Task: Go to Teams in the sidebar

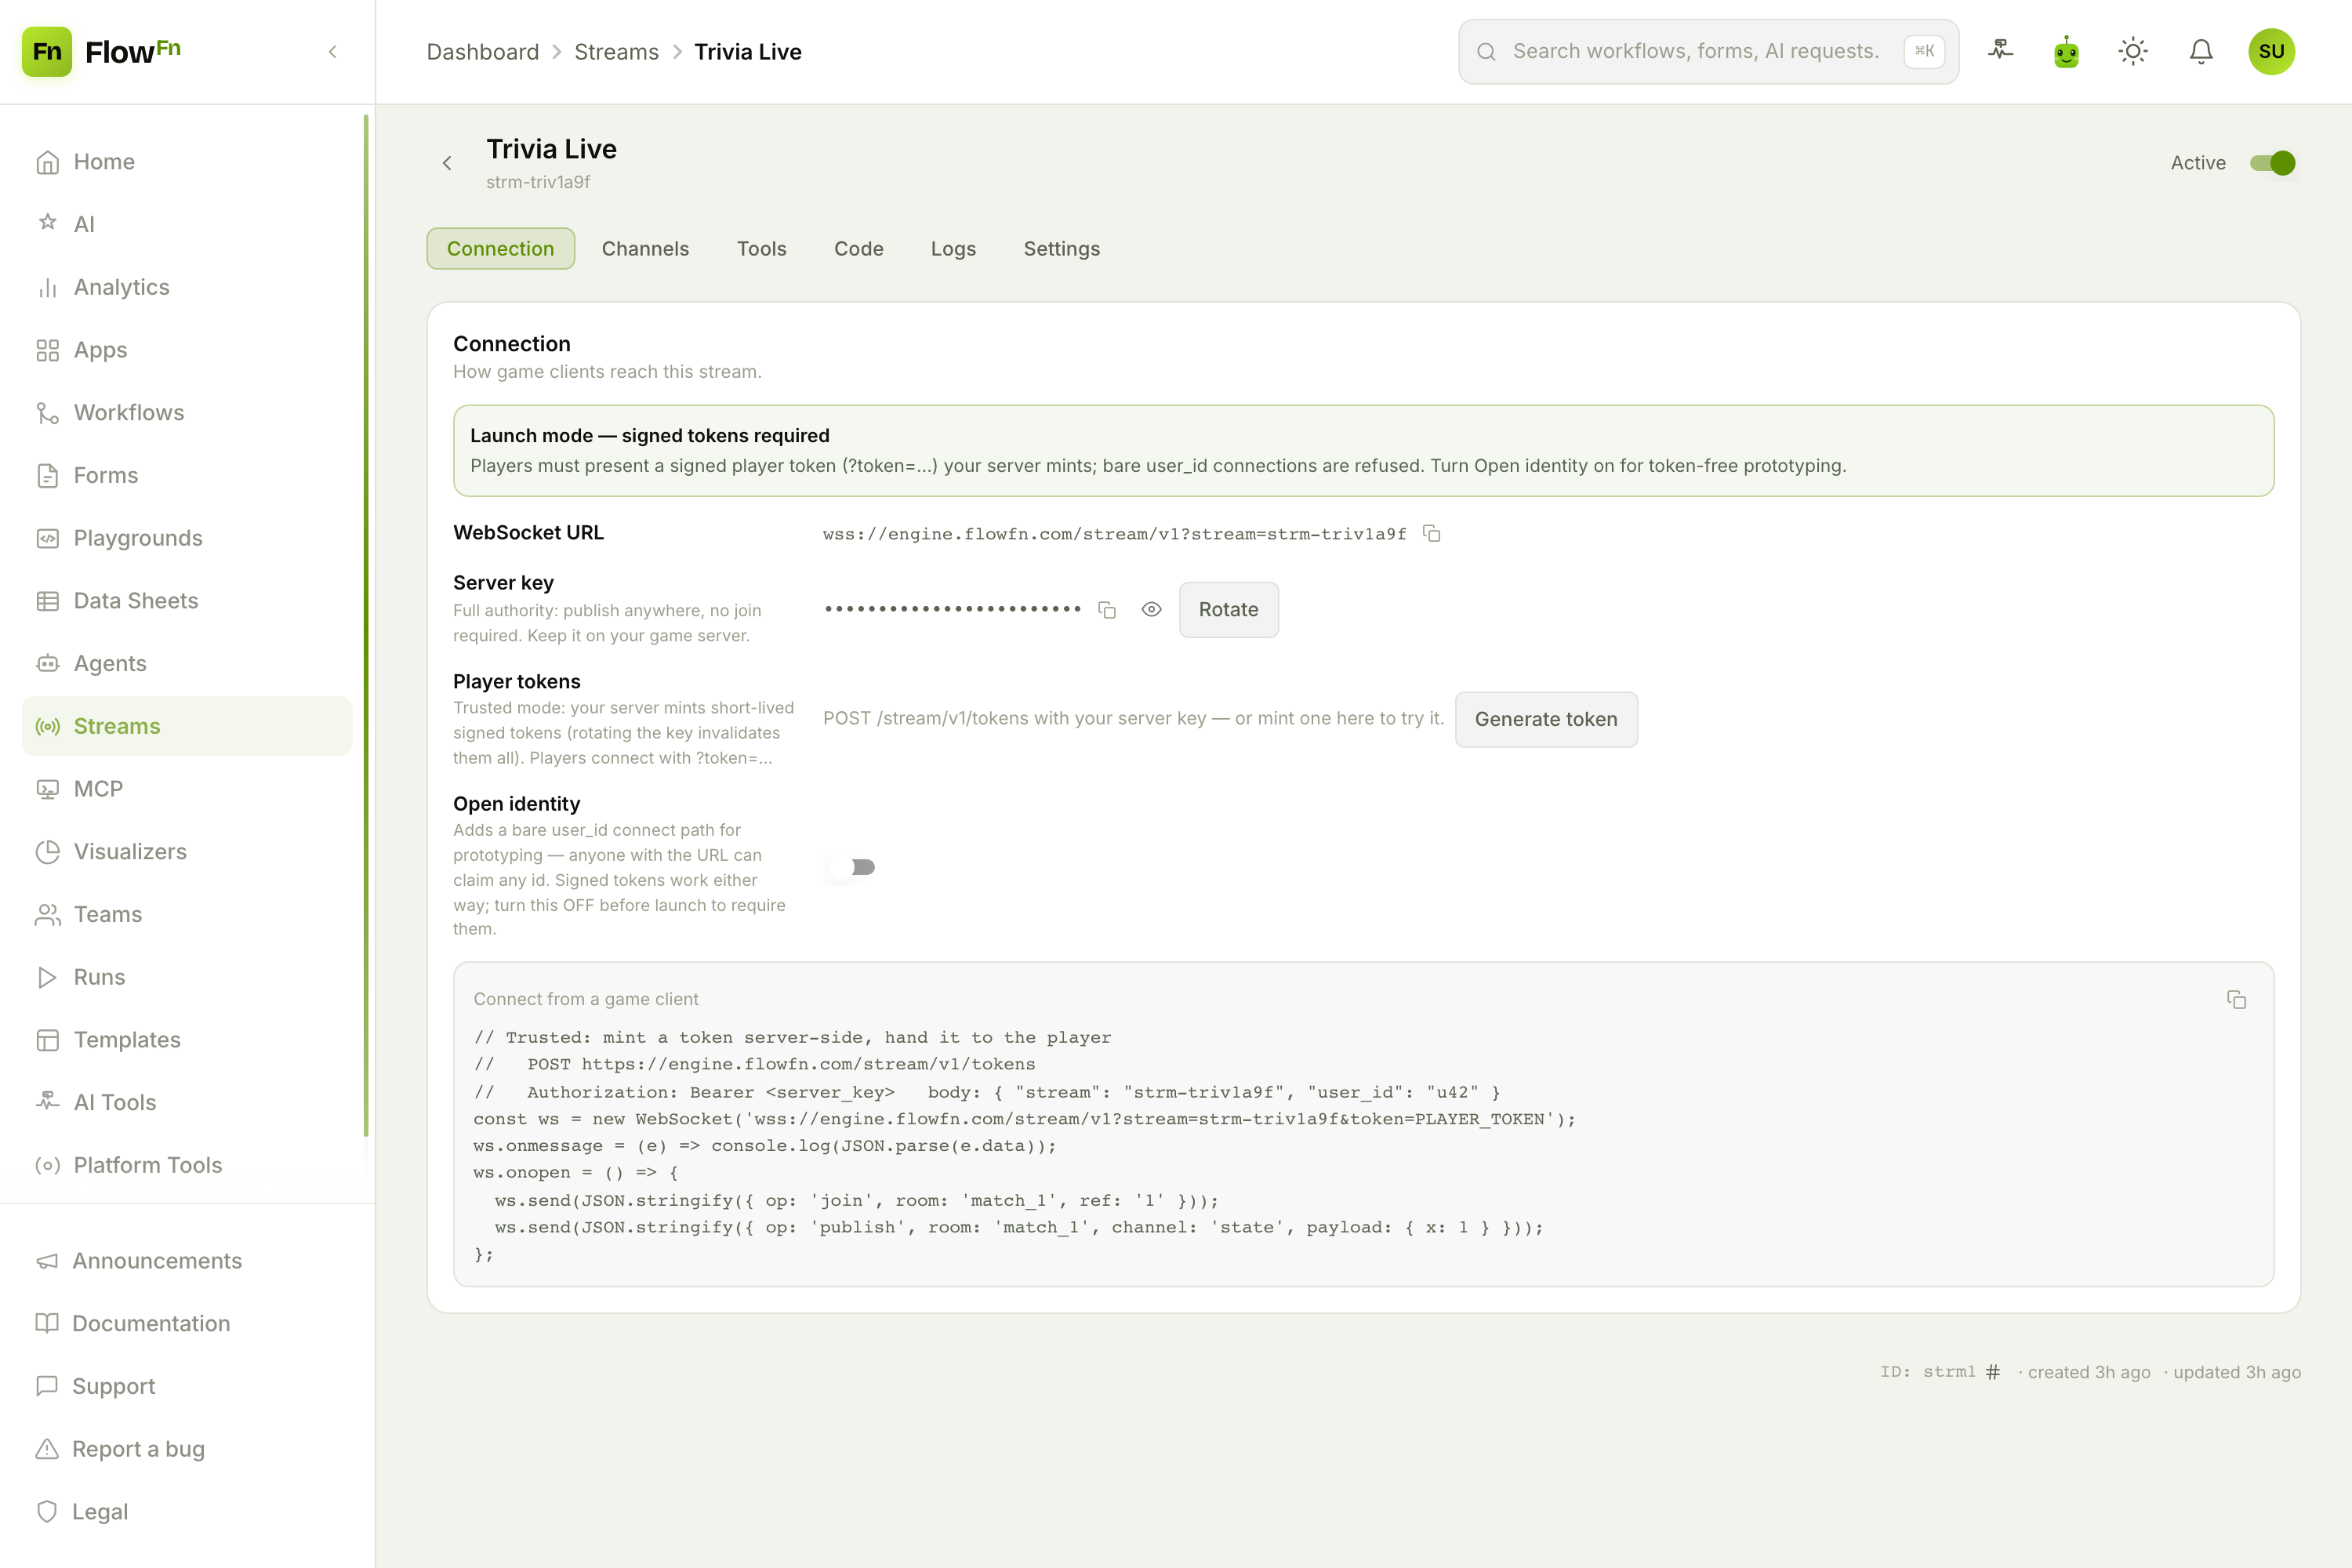Action: [x=187, y=914]
